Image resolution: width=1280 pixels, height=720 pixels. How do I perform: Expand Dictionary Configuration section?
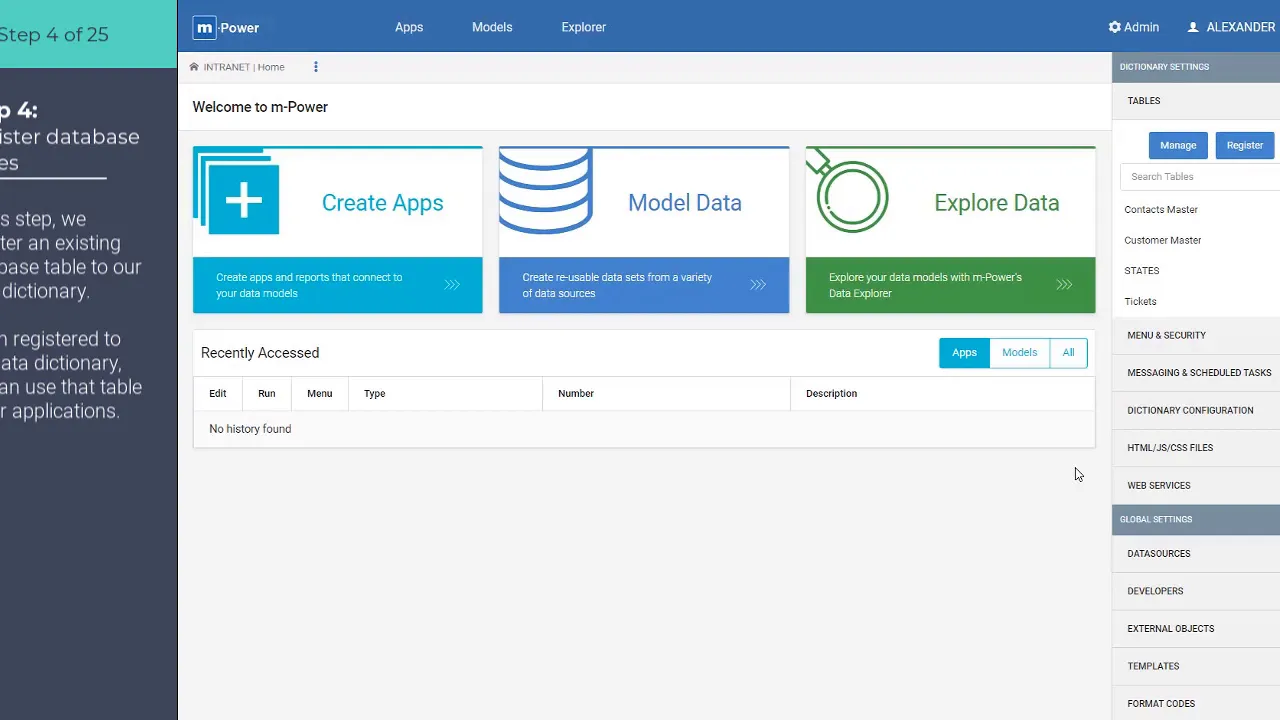point(1196,410)
